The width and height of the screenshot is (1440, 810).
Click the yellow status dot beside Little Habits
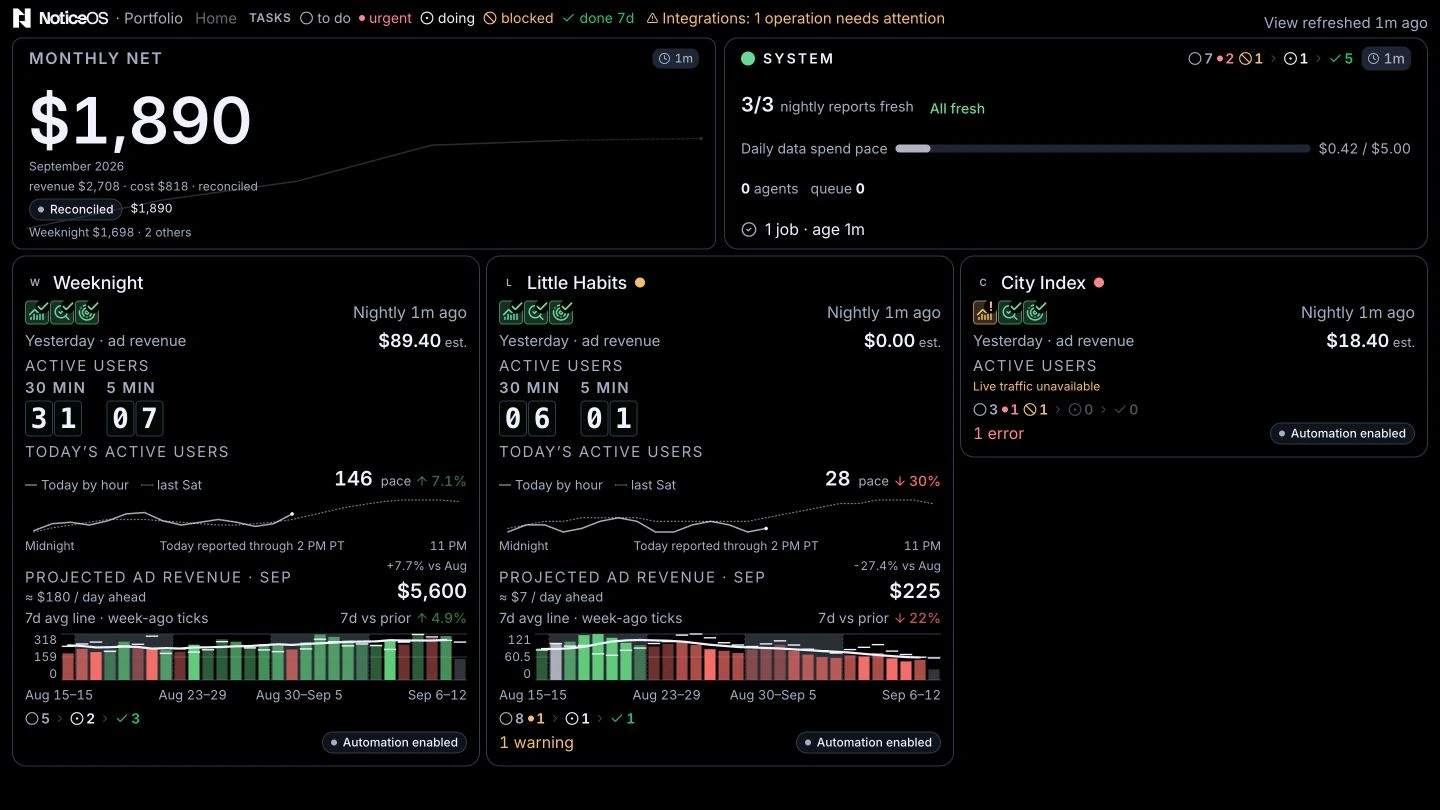(x=640, y=283)
